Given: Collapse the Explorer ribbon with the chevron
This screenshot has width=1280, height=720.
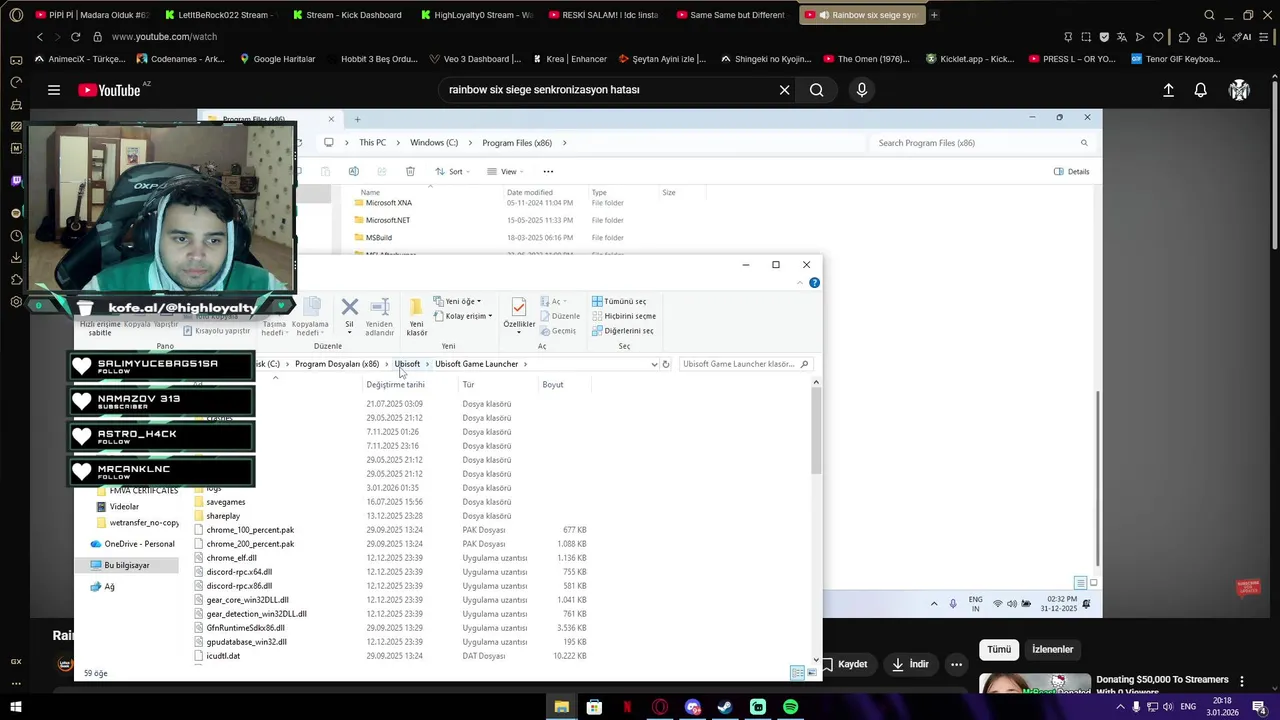Looking at the screenshot, I should pyautogui.click(x=800, y=283).
